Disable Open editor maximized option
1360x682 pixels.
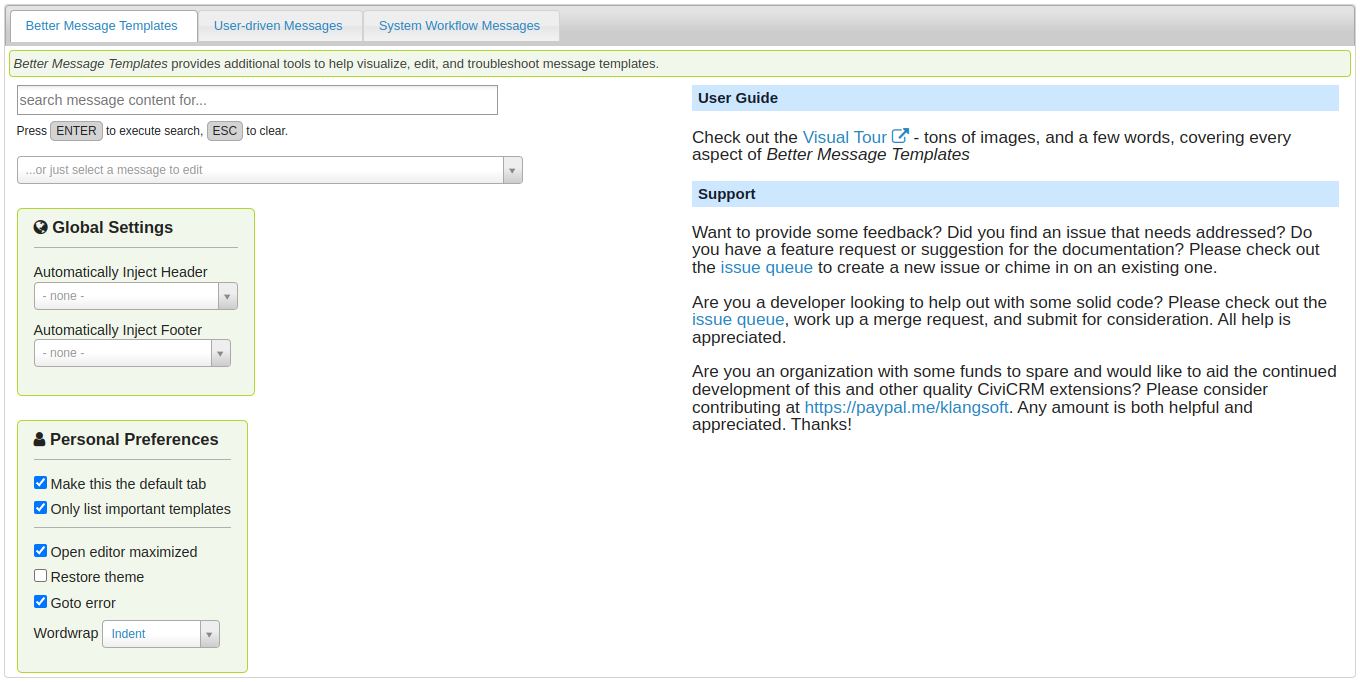point(41,551)
